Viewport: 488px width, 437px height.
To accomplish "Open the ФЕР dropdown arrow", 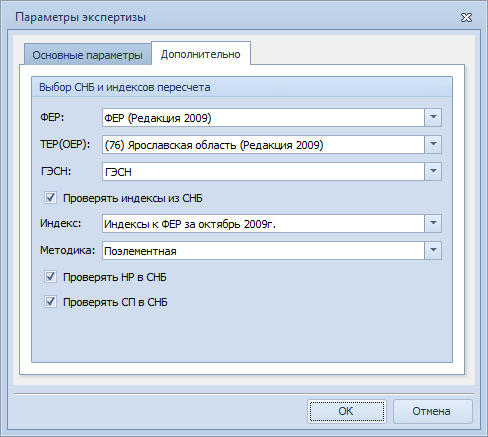I will coord(433,117).
